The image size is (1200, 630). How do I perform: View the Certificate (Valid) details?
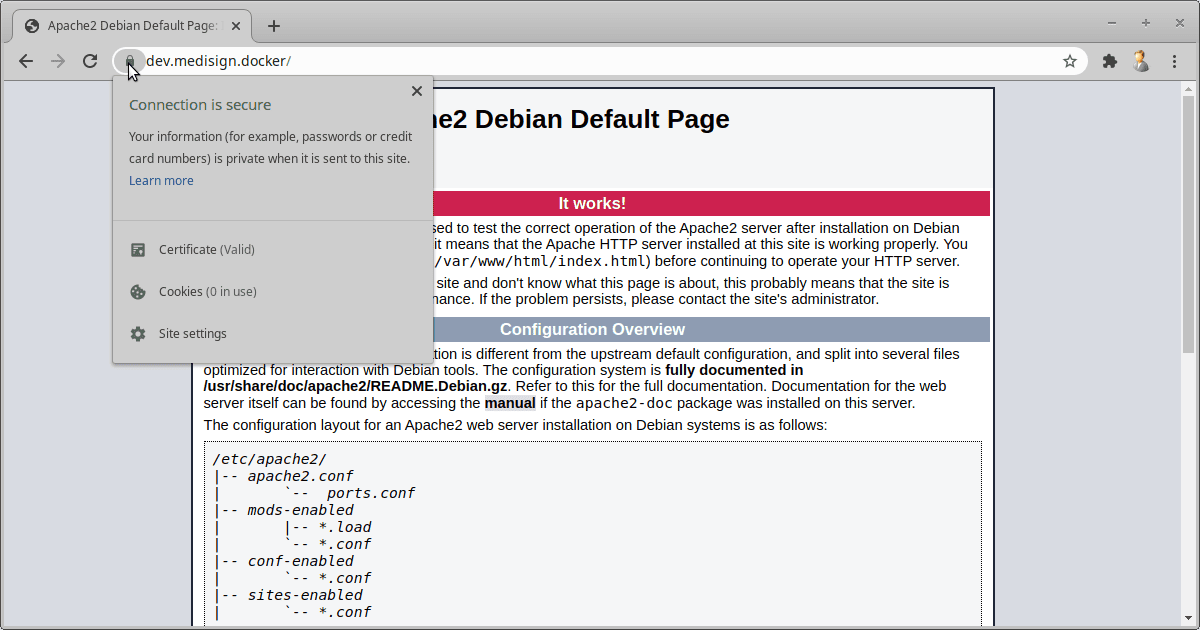(207, 250)
